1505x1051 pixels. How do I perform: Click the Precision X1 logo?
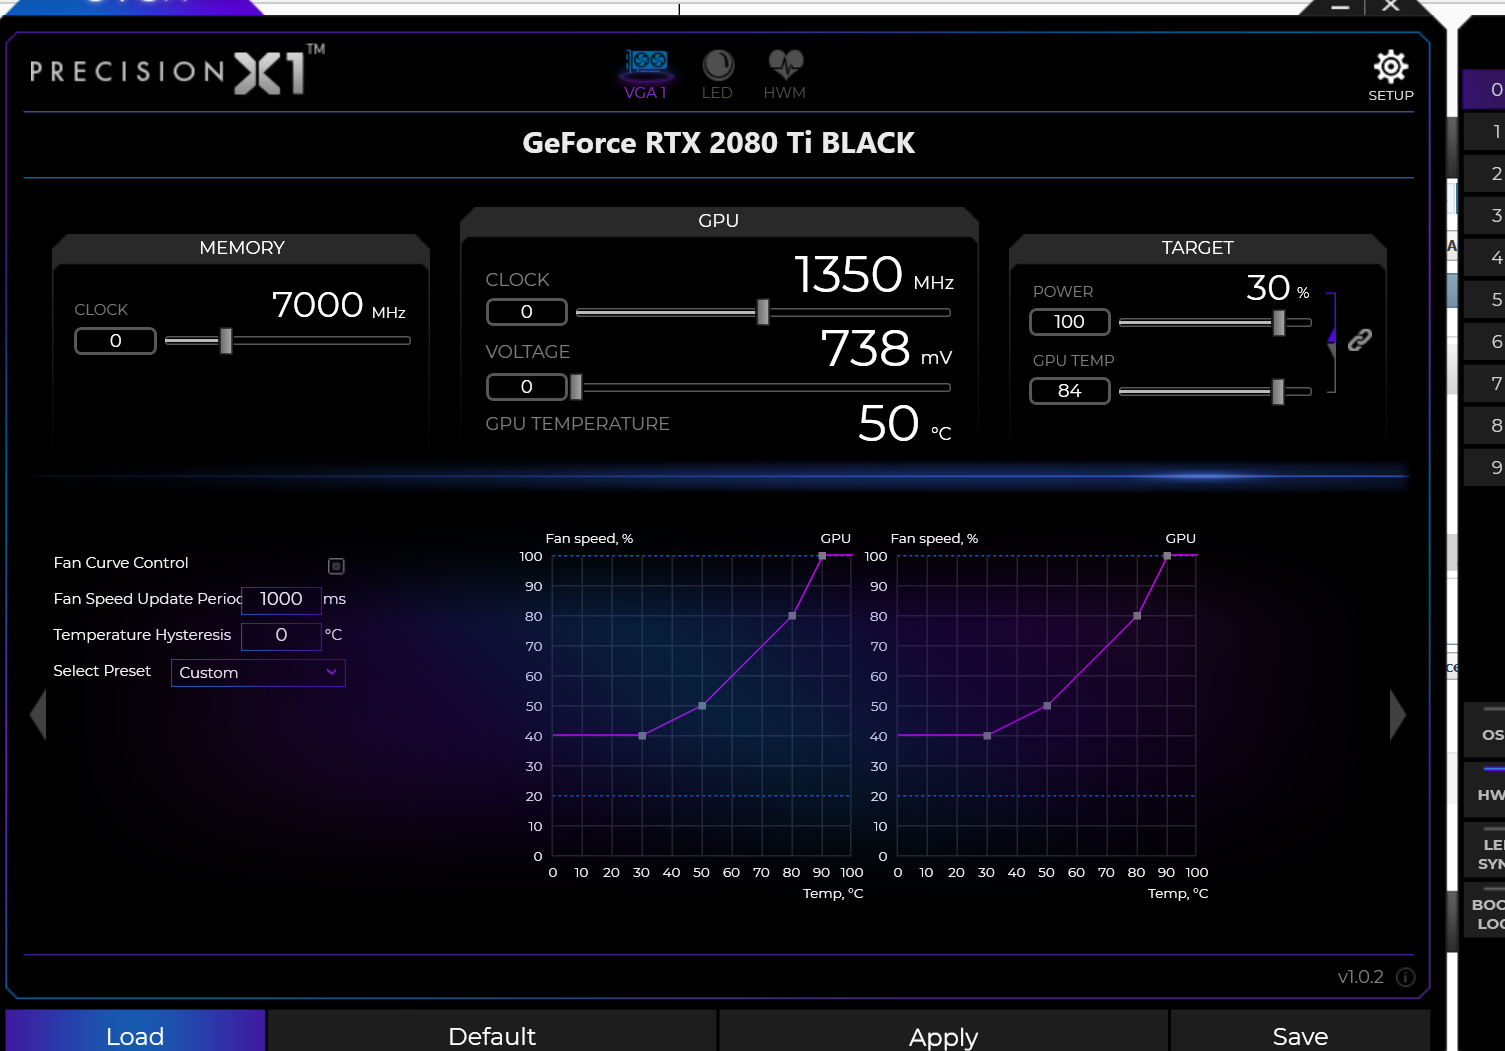pyautogui.click(x=177, y=70)
